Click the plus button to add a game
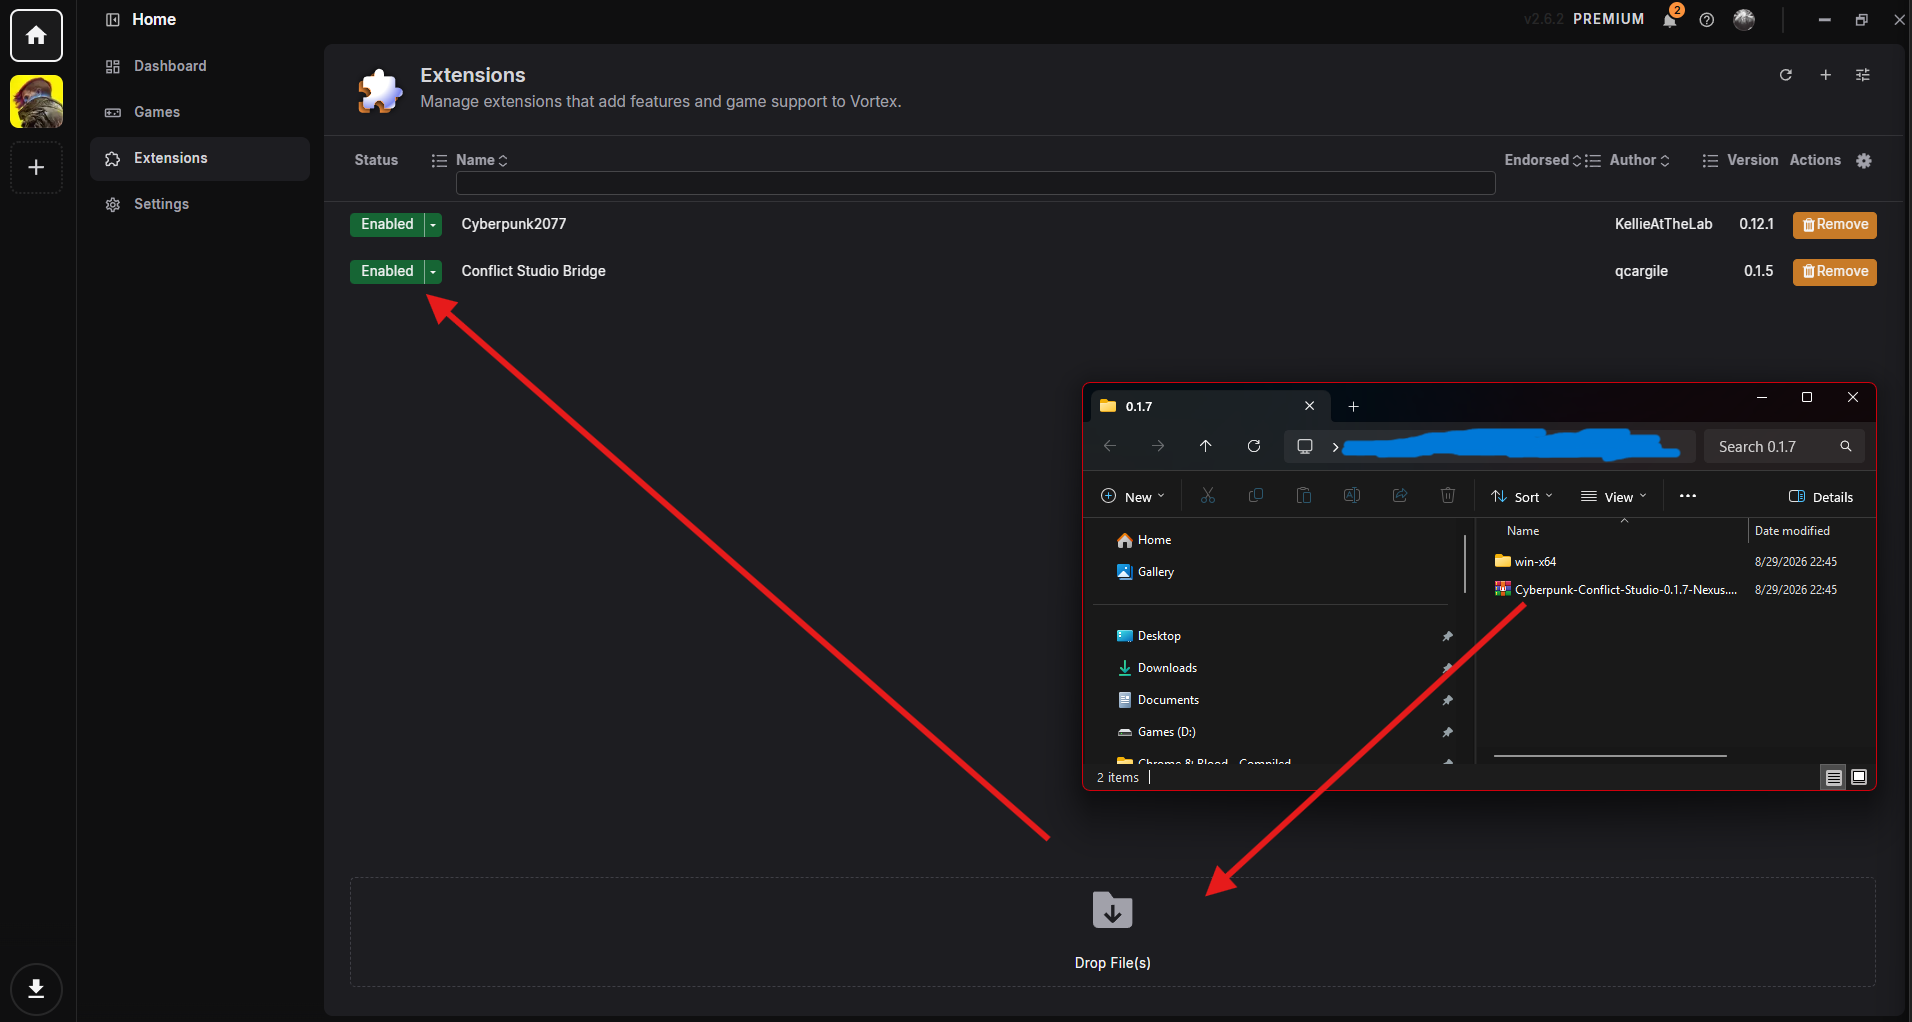 pos(36,167)
